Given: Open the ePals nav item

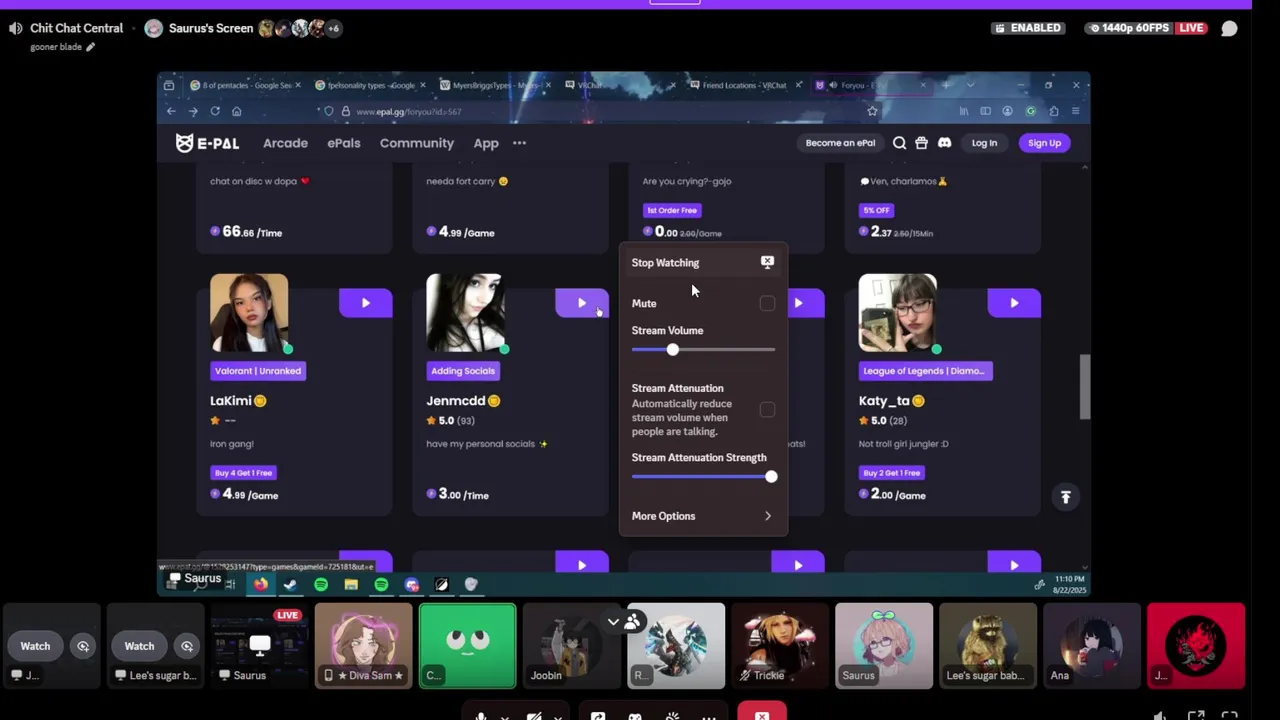Looking at the screenshot, I should [x=344, y=143].
